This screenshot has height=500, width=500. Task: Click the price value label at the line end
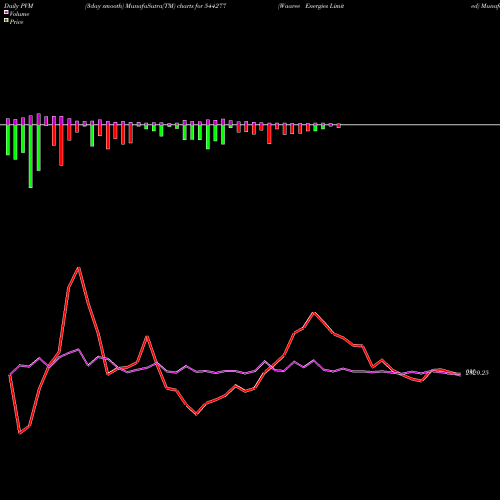tap(477, 373)
